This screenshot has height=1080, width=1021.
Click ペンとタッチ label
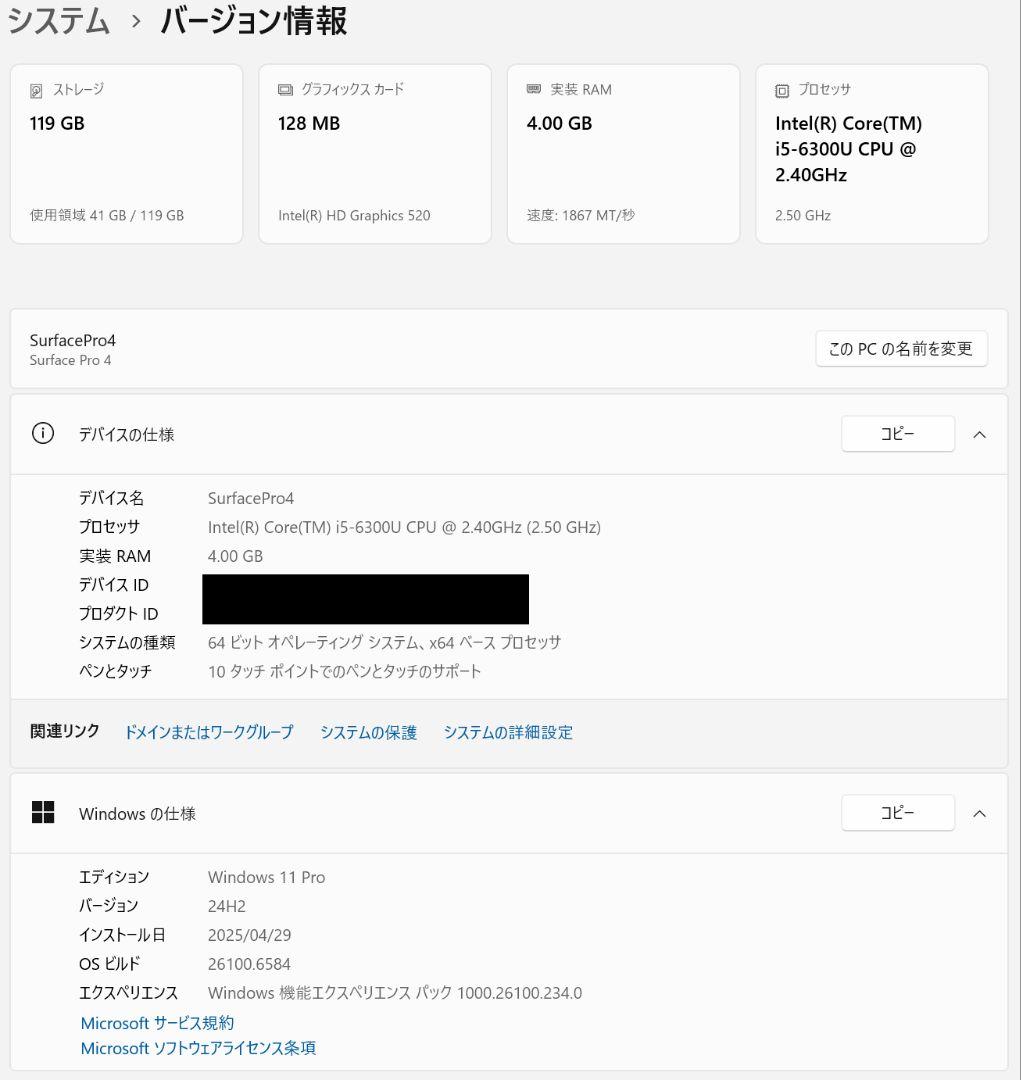(x=115, y=672)
